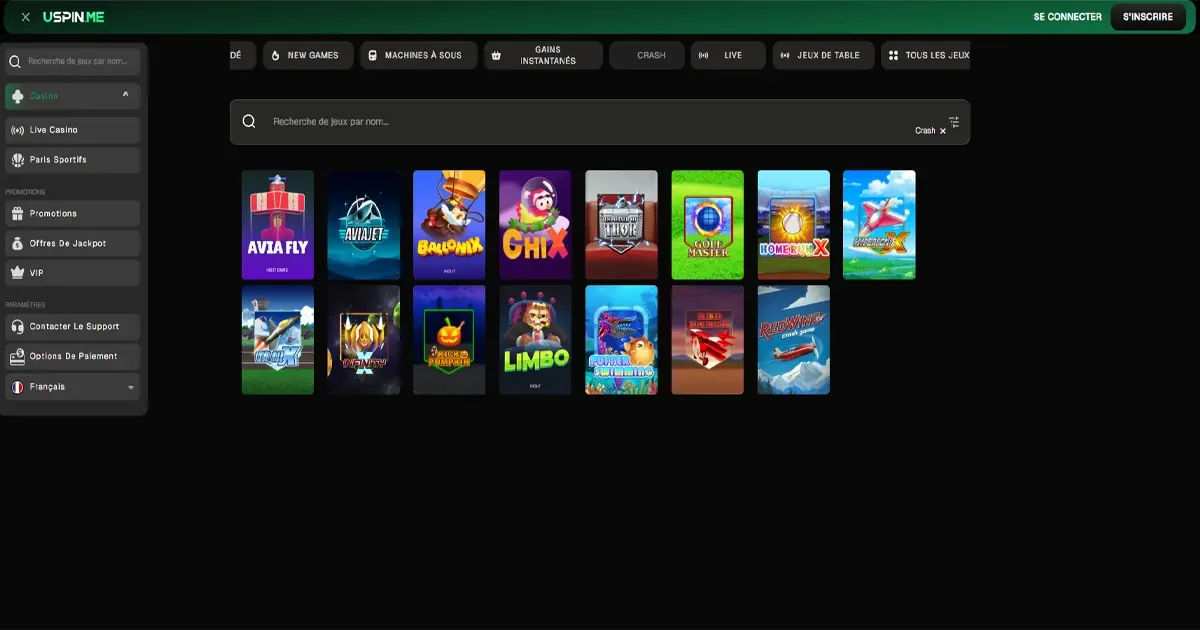Select the Live category tab
This screenshot has height=630, width=1200.
coord(728,55)
